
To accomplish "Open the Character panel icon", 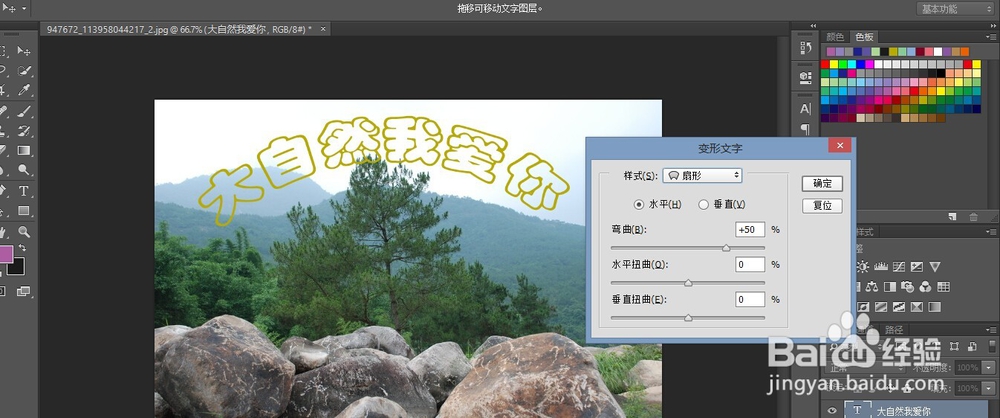I will [x=805, y=108].
